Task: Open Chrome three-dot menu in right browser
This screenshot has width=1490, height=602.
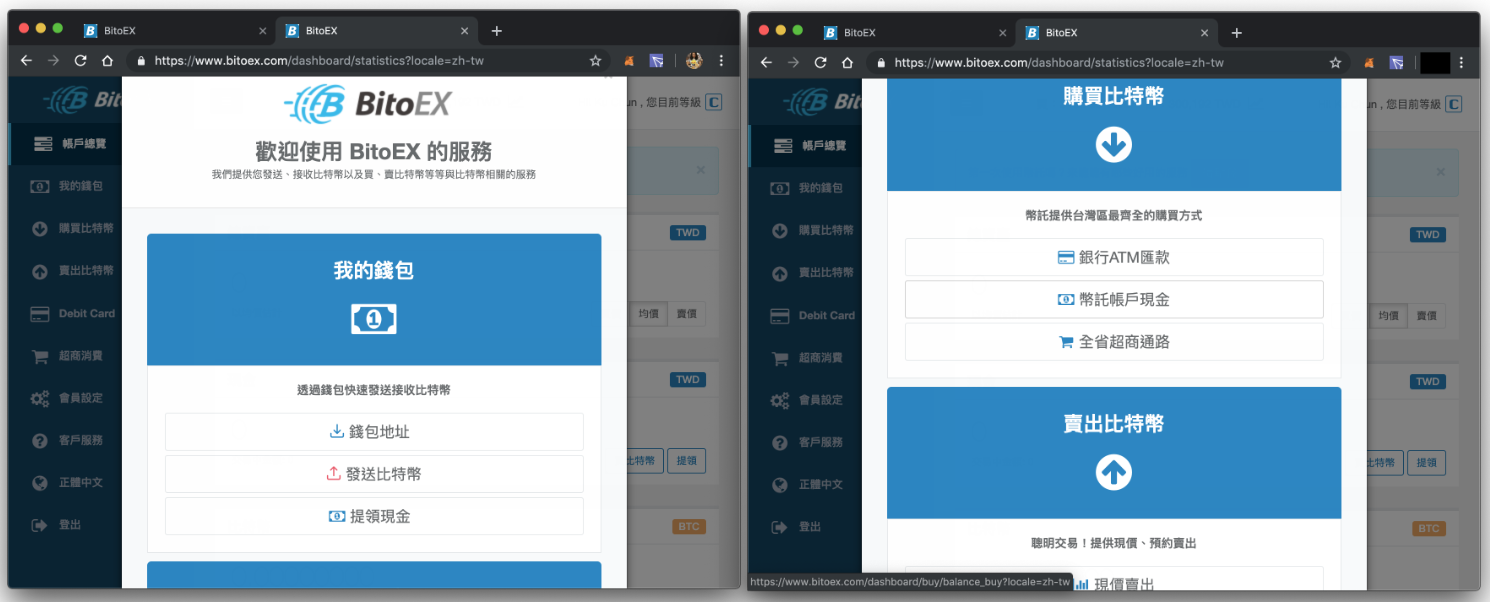Action: pos(1461,62)
